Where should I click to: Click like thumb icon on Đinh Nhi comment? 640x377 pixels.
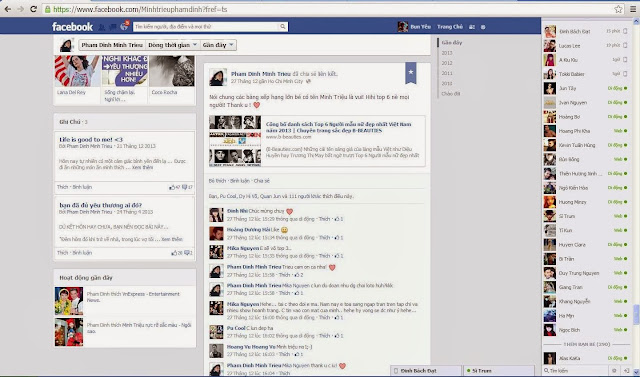pos(337,219)
